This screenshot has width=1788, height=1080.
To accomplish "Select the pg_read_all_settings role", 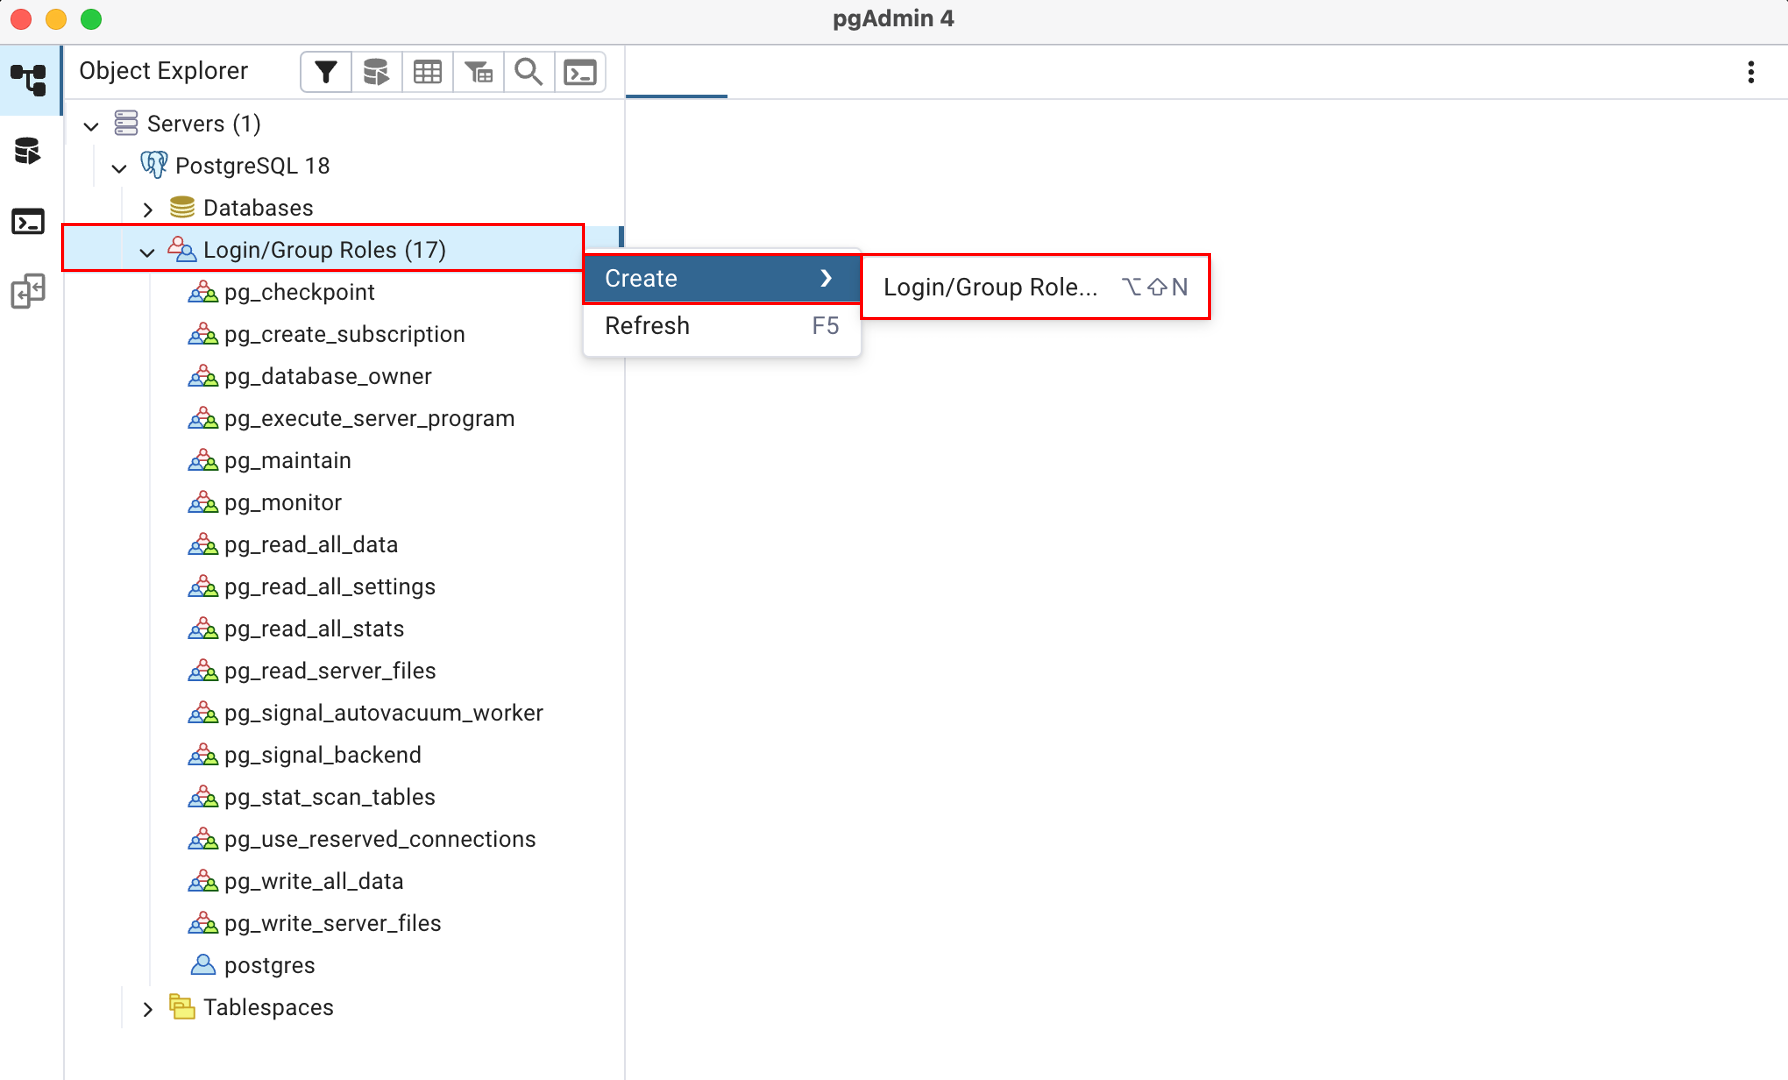I will [x=330, y=586].
